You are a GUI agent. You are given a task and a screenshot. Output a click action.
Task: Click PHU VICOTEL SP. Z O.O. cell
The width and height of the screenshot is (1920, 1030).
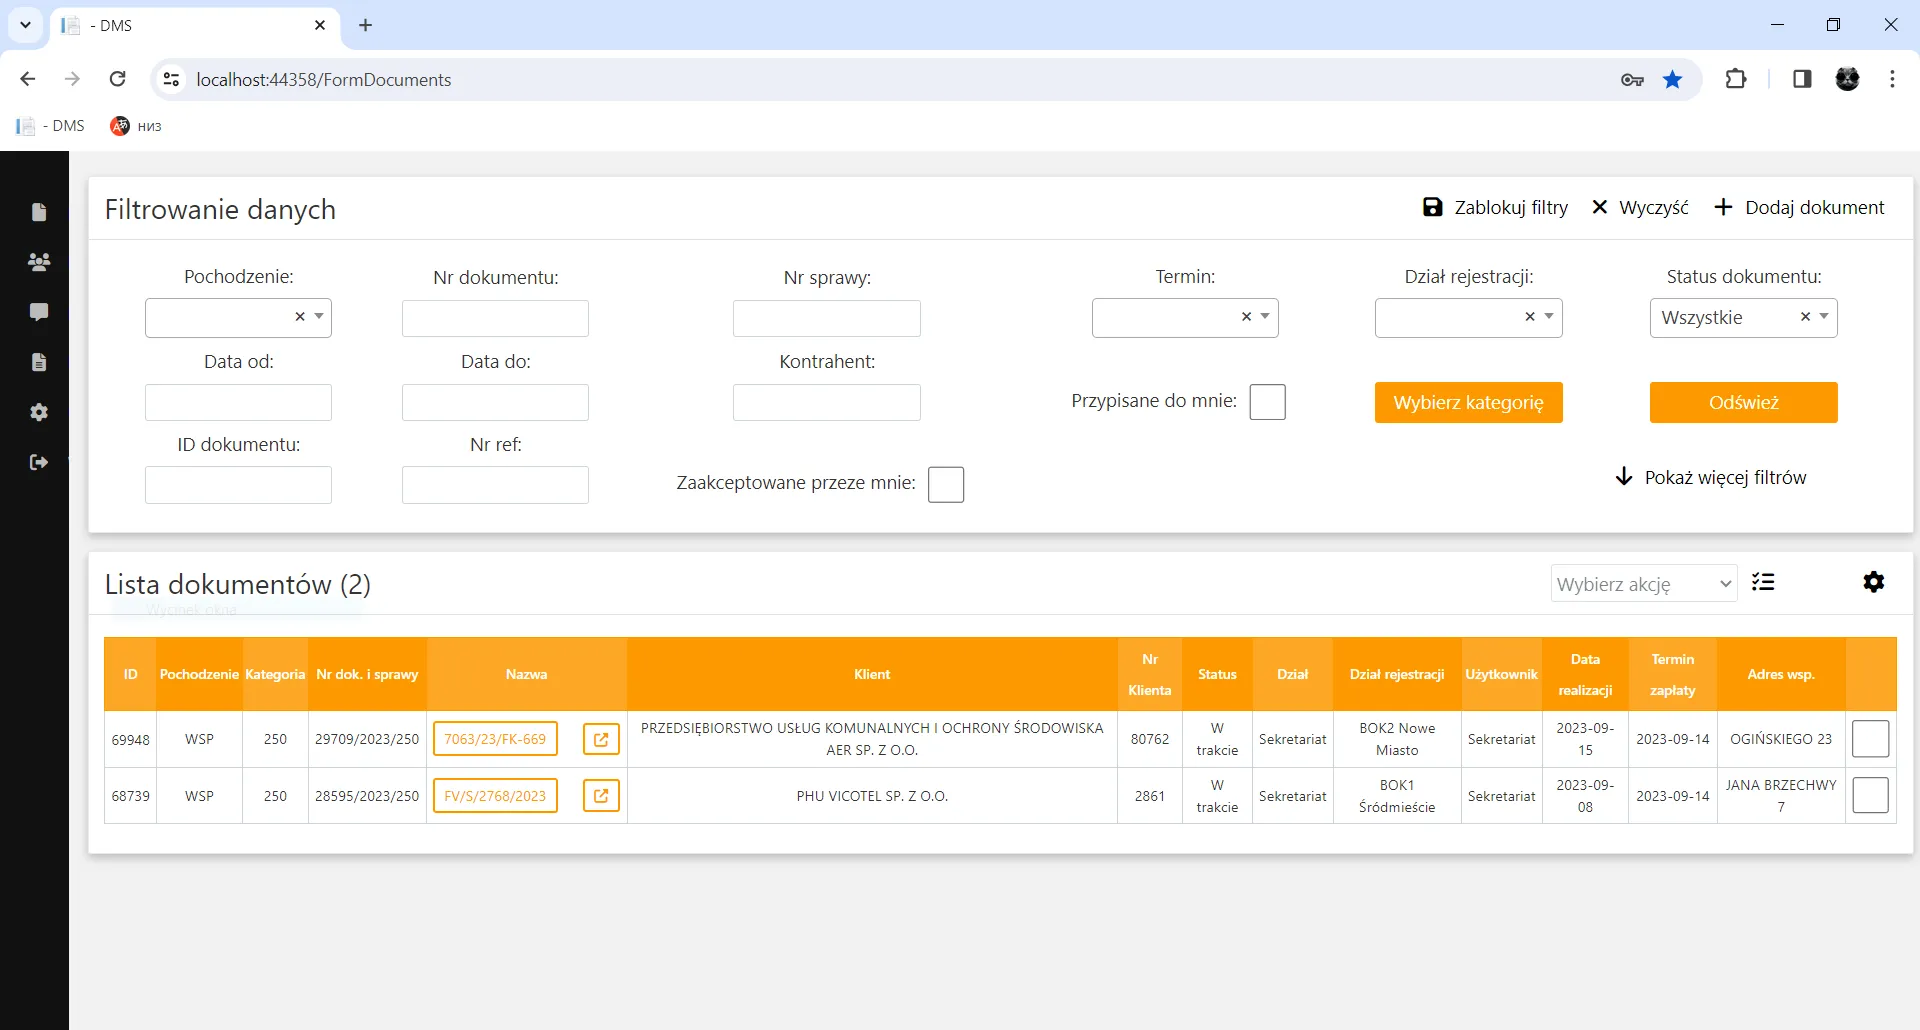click(872, 796)
